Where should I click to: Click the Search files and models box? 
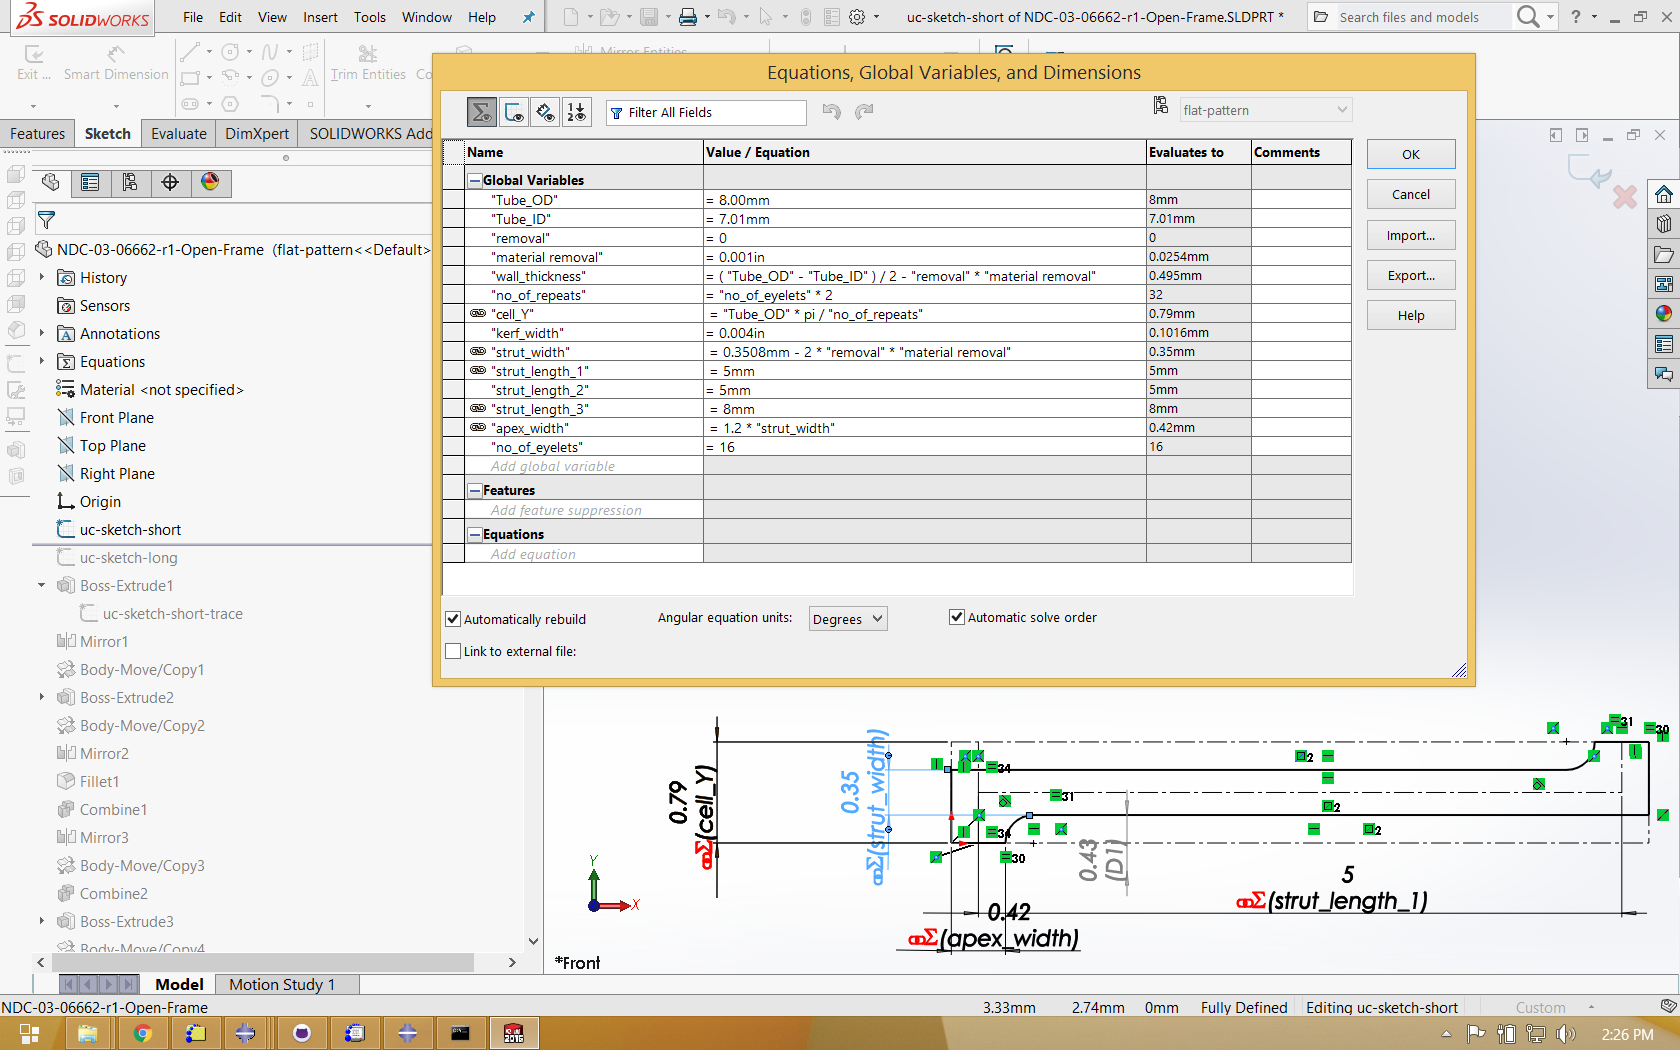1409,17
